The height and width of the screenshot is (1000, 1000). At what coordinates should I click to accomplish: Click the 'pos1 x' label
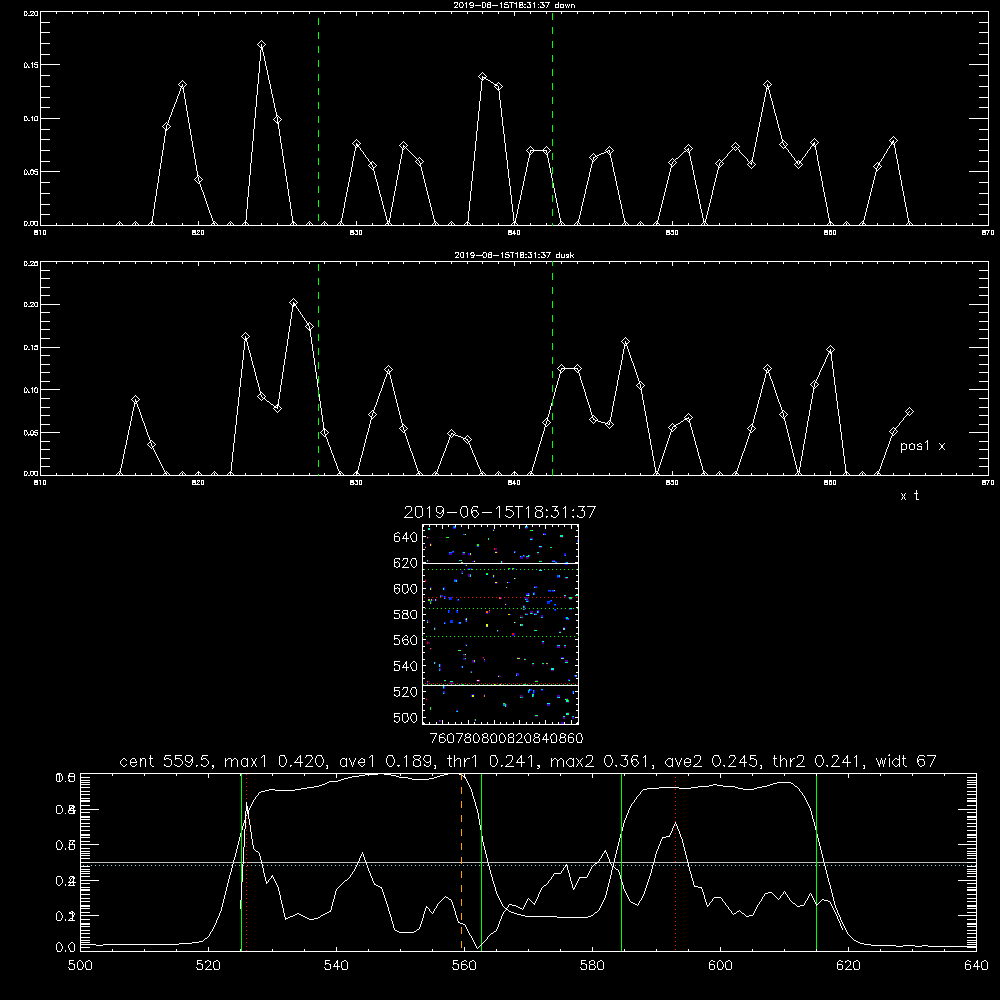(922, 446)
